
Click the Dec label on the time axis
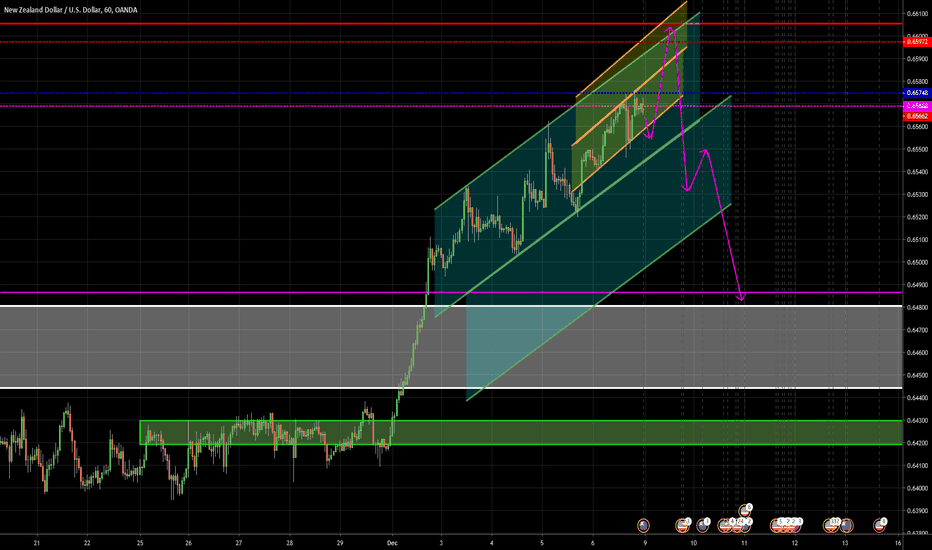[392, 541]
